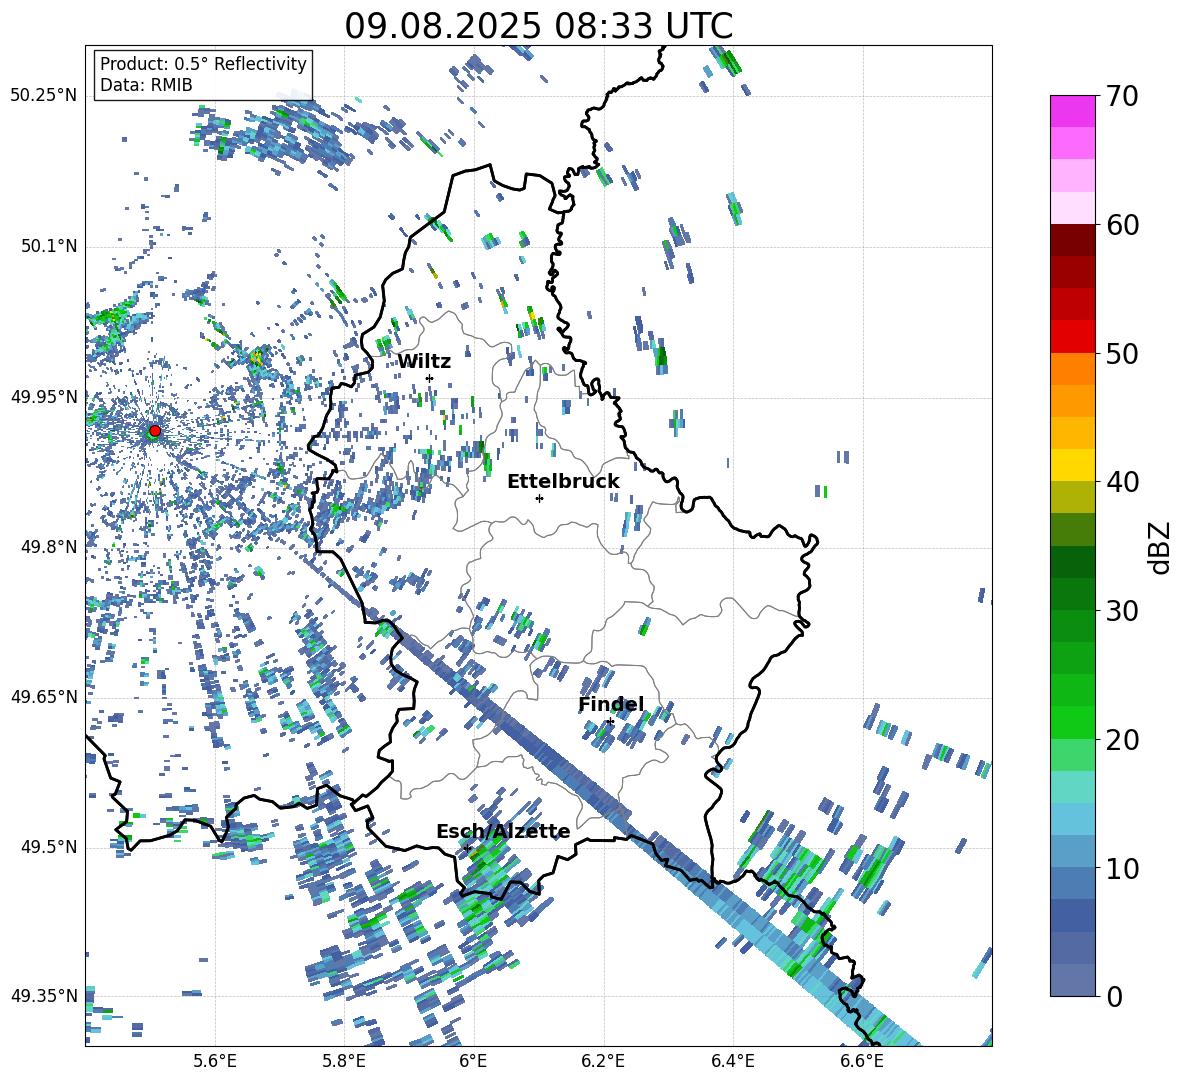The width and height of the screenshot is (1184, 1081).
Task: Click the colorbar tick label 10
Action: pos(1123,868)
